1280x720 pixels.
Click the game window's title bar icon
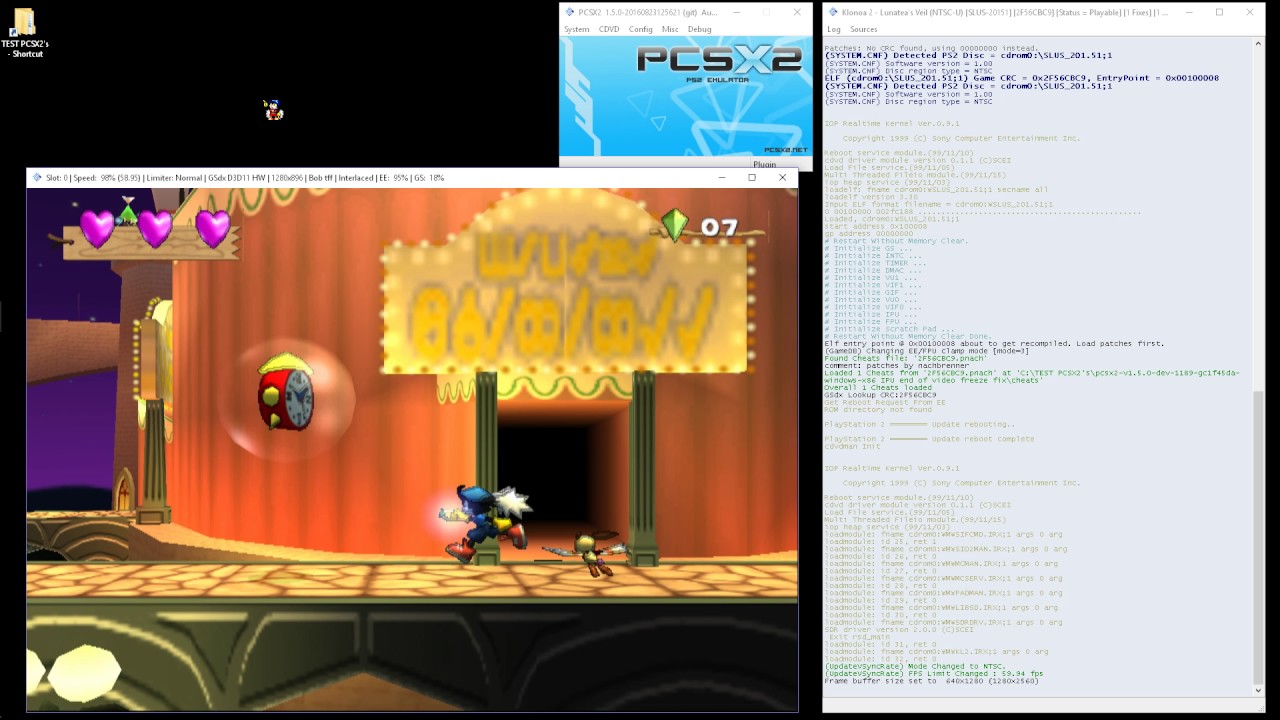point(37,178)
